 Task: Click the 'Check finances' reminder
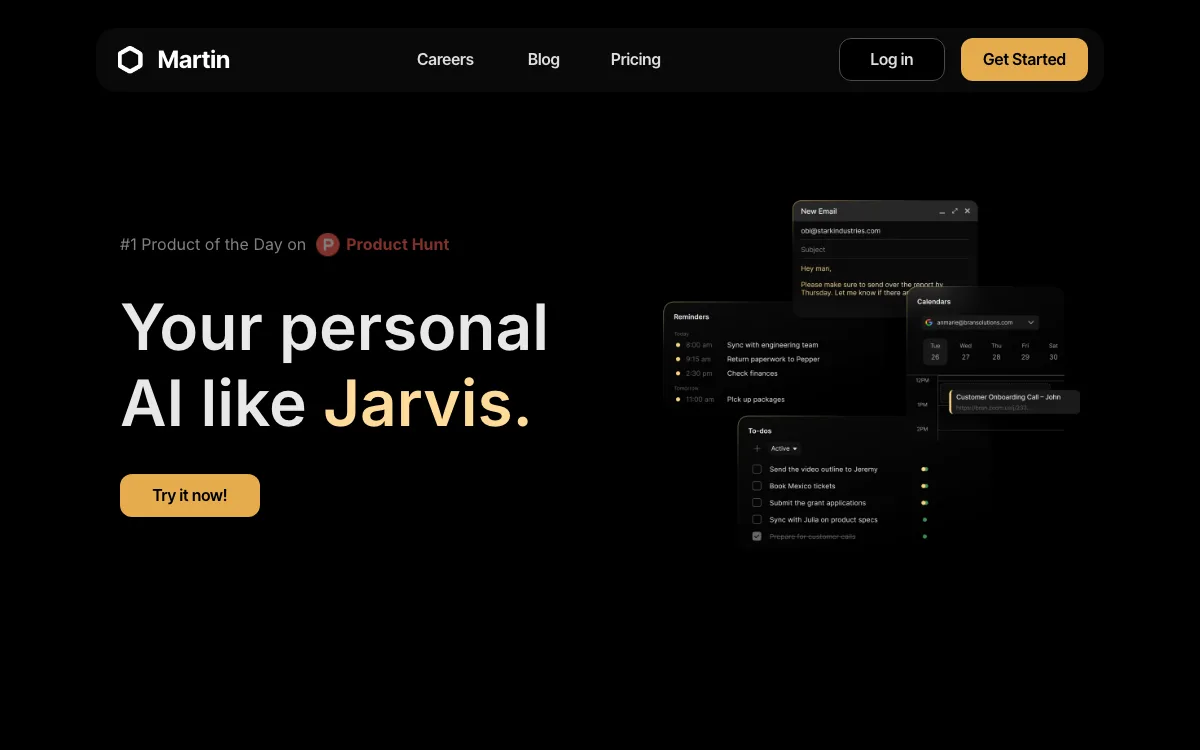point(752,373)
